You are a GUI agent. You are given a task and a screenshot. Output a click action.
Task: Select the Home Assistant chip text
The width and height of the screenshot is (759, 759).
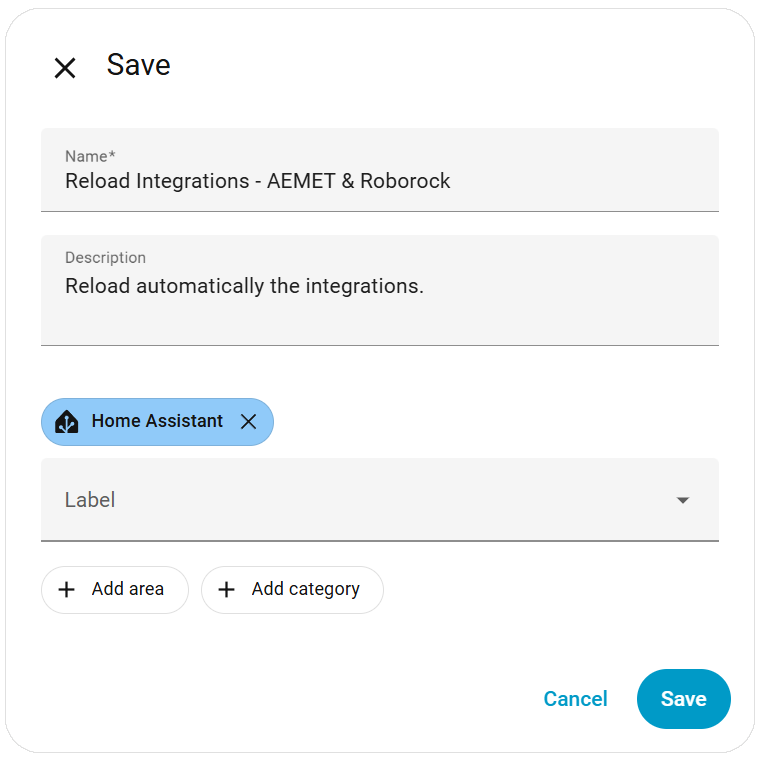157,422
